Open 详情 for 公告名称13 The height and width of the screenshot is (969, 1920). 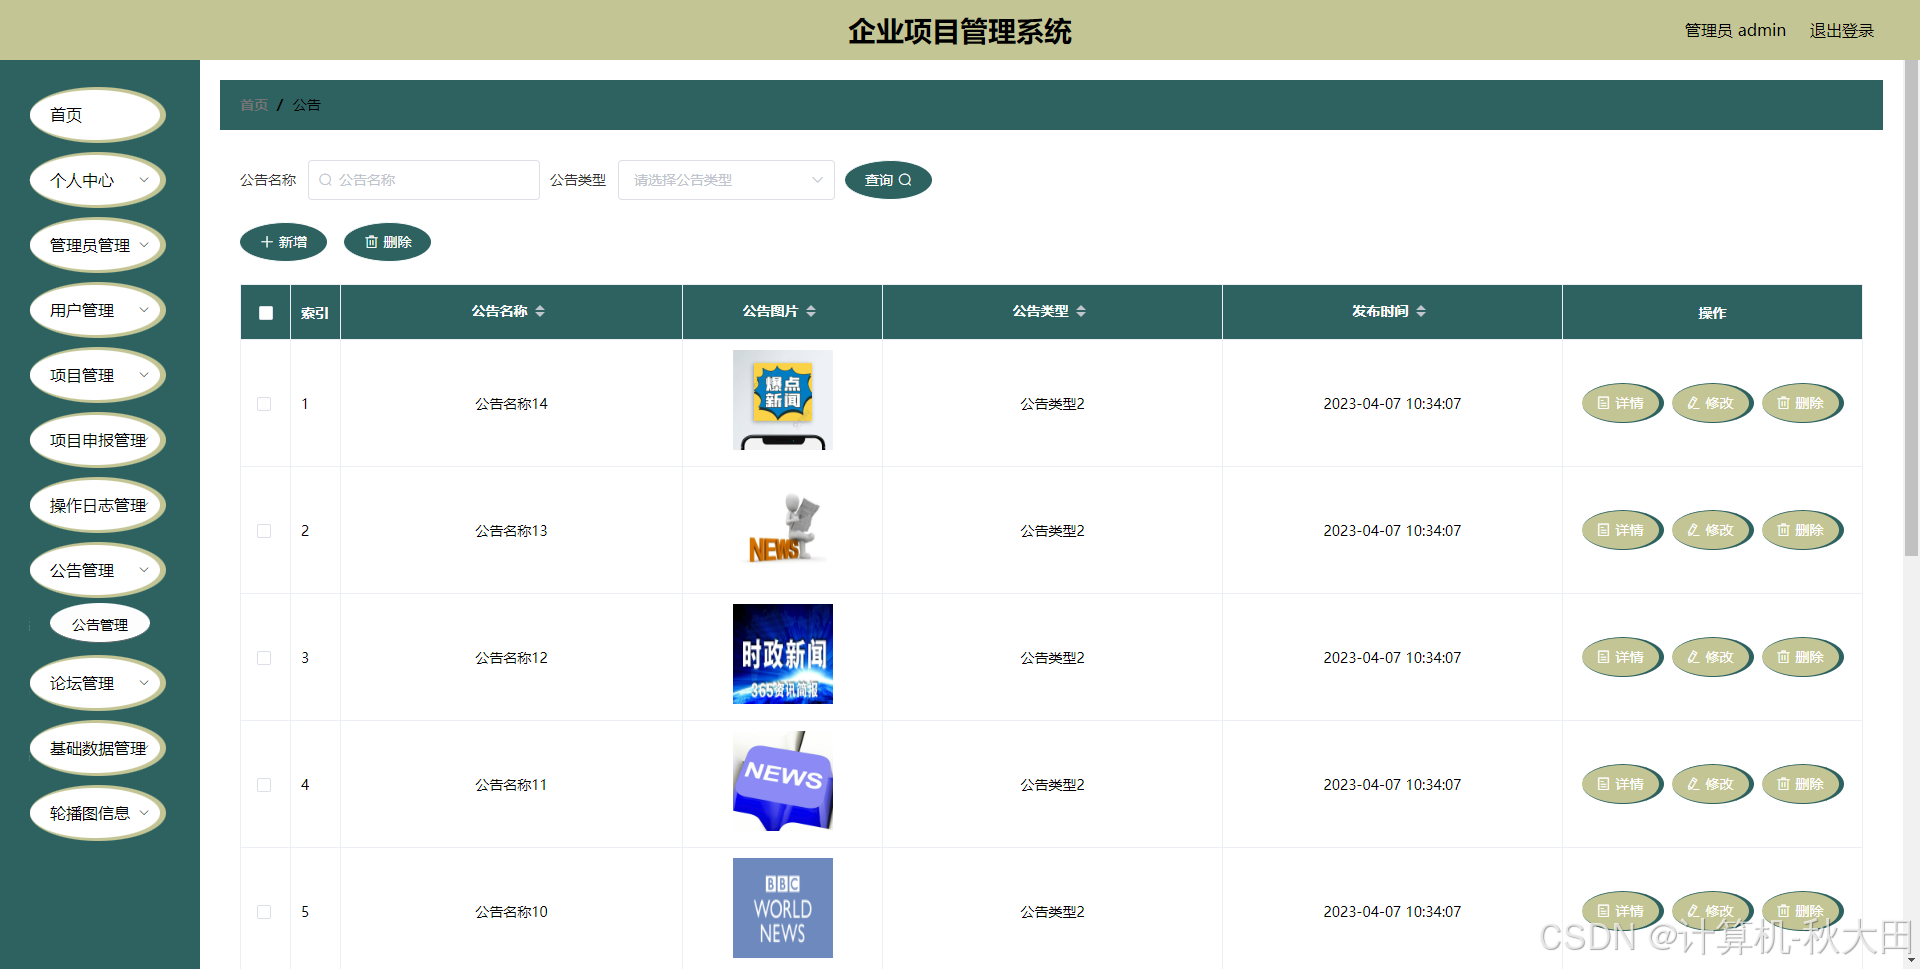coord(1621,530)
